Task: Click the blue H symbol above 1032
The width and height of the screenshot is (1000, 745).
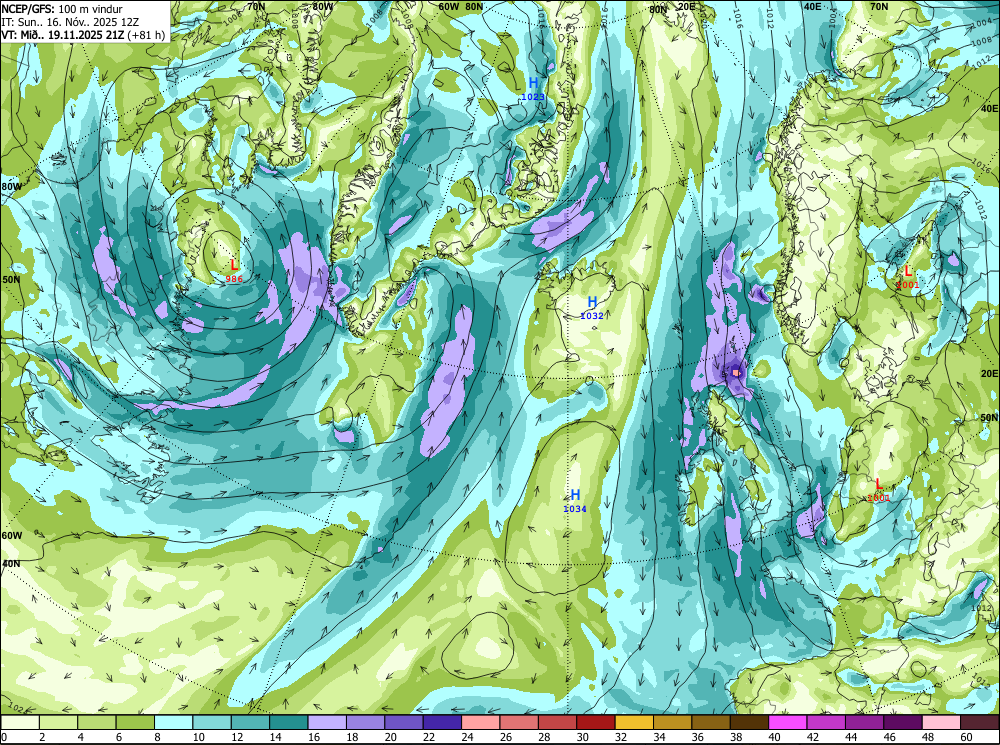Action: tap(592, 302)
